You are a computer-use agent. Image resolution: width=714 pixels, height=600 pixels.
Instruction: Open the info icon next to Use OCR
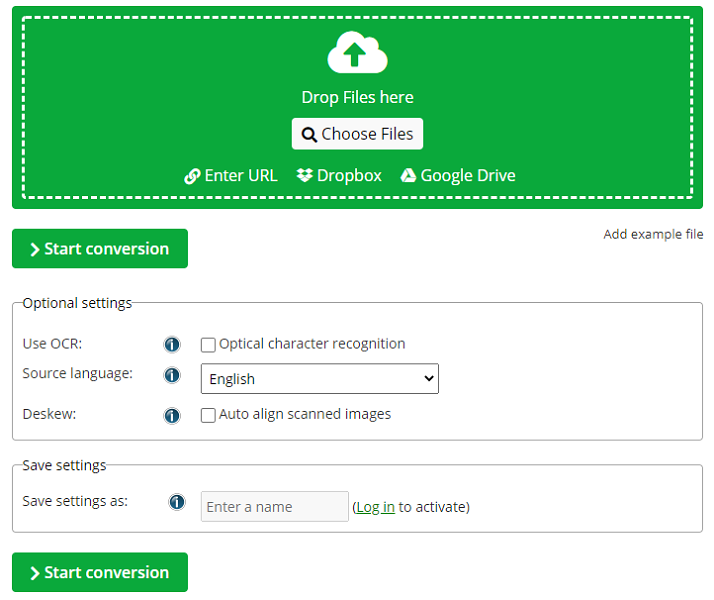coord(172,345)
